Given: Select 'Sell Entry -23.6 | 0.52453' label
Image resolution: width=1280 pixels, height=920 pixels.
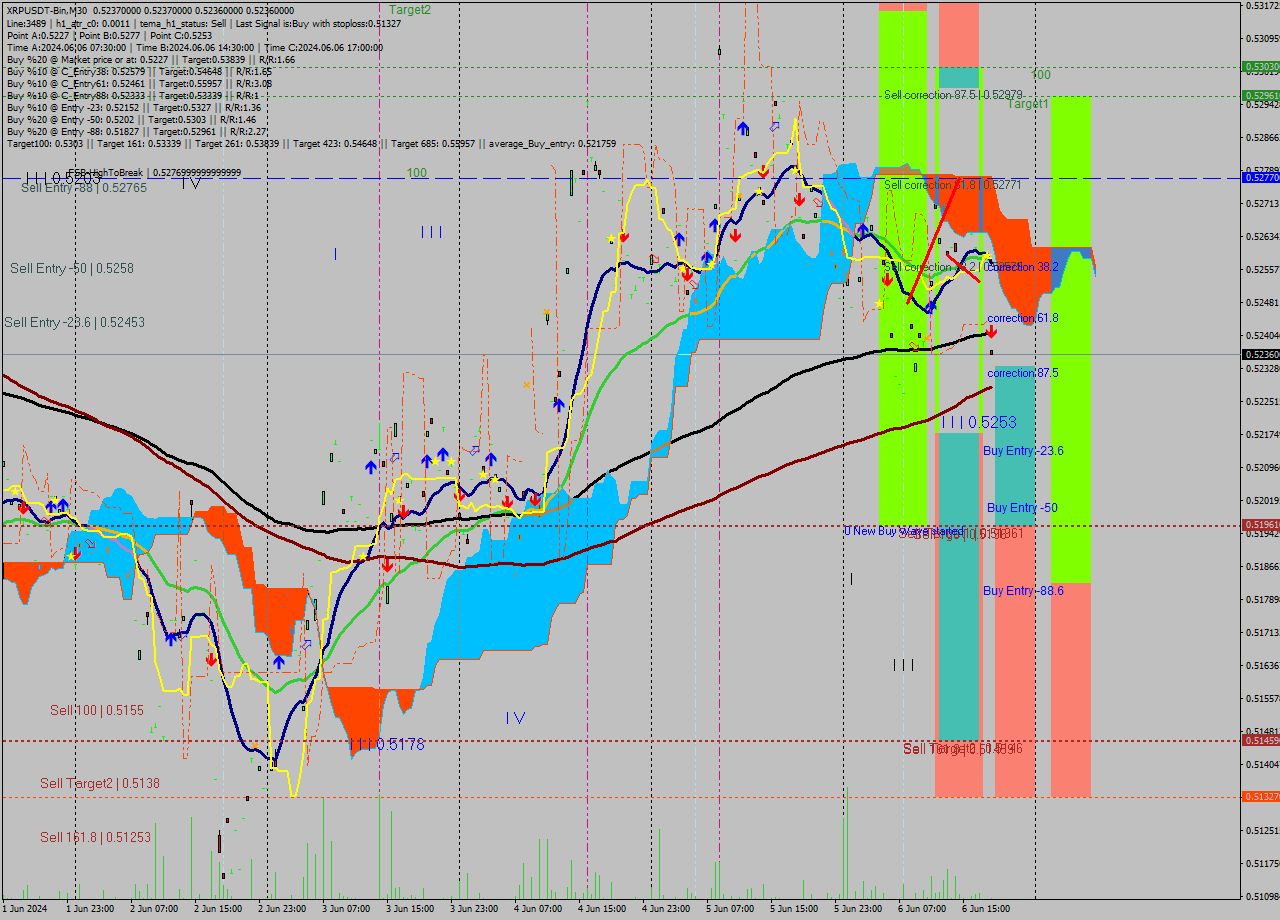Looking at the screenshot, I should click(x=75, y=322).
